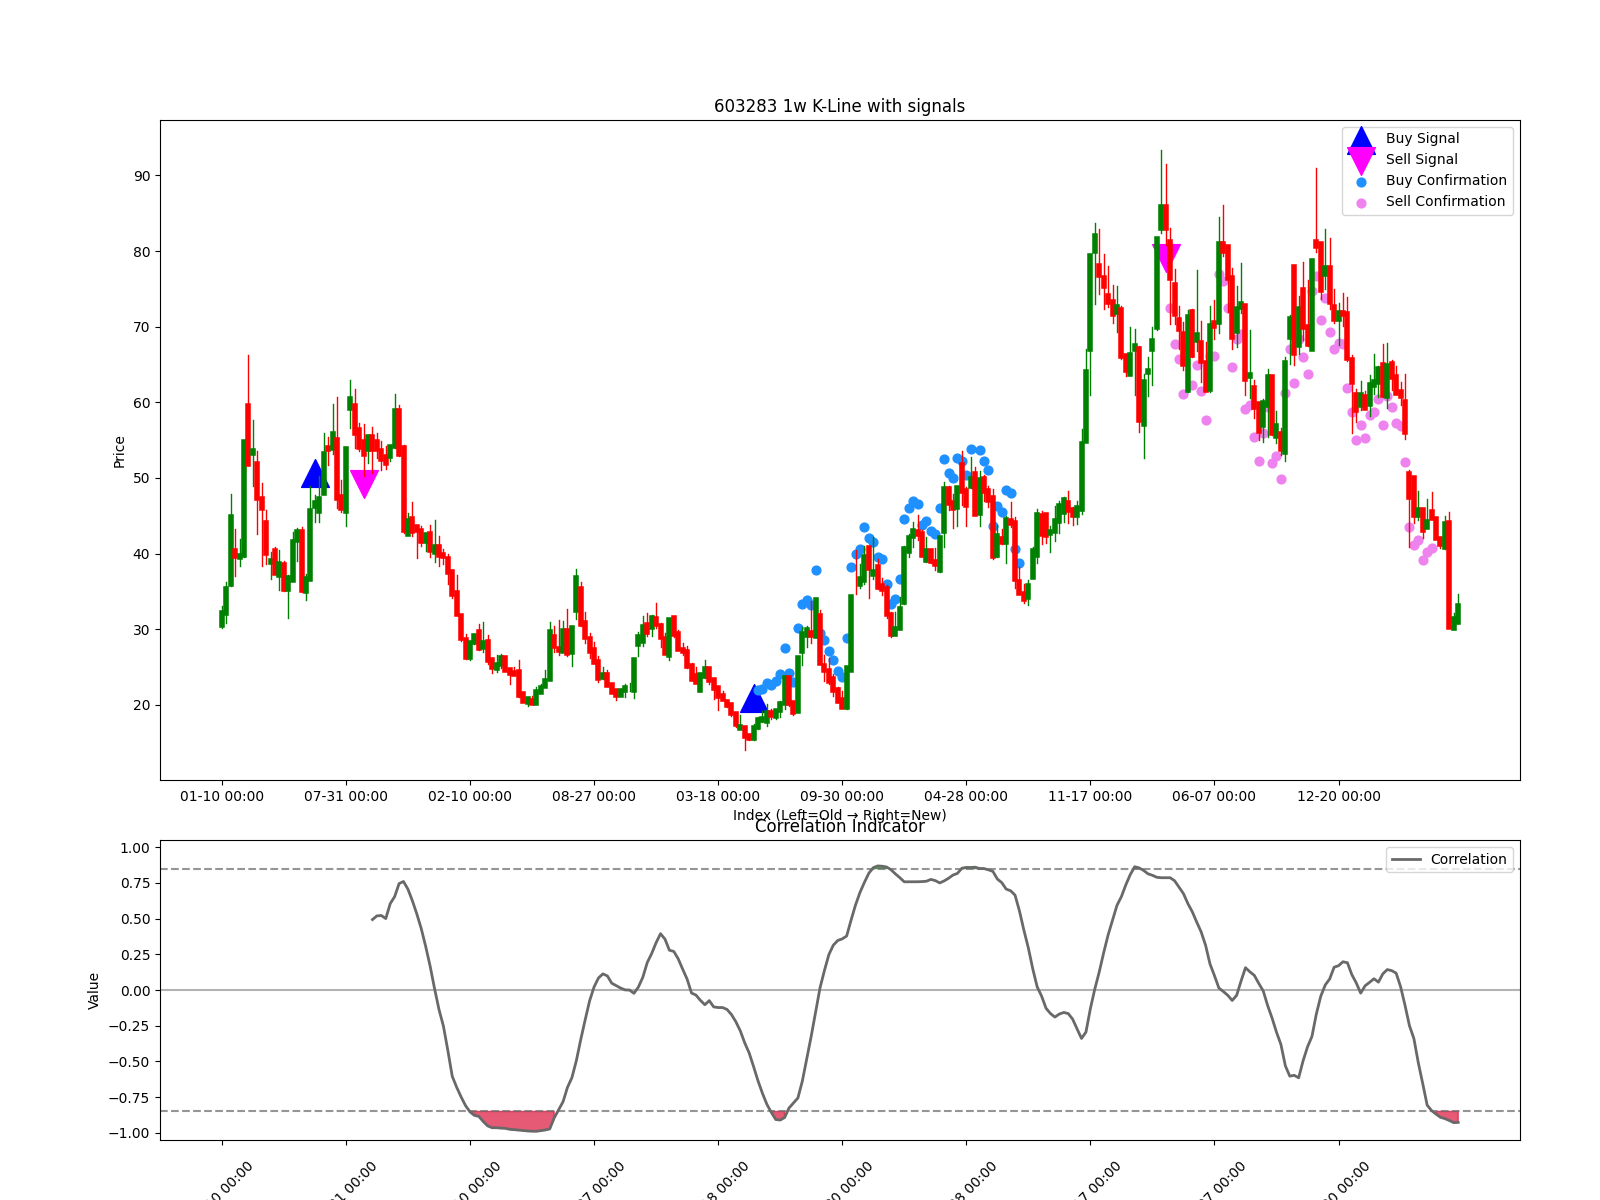This screenshot has height=1200, width=1600.
Task: Click the "02-10 00:00" date tick label
Action: [470, 797]
